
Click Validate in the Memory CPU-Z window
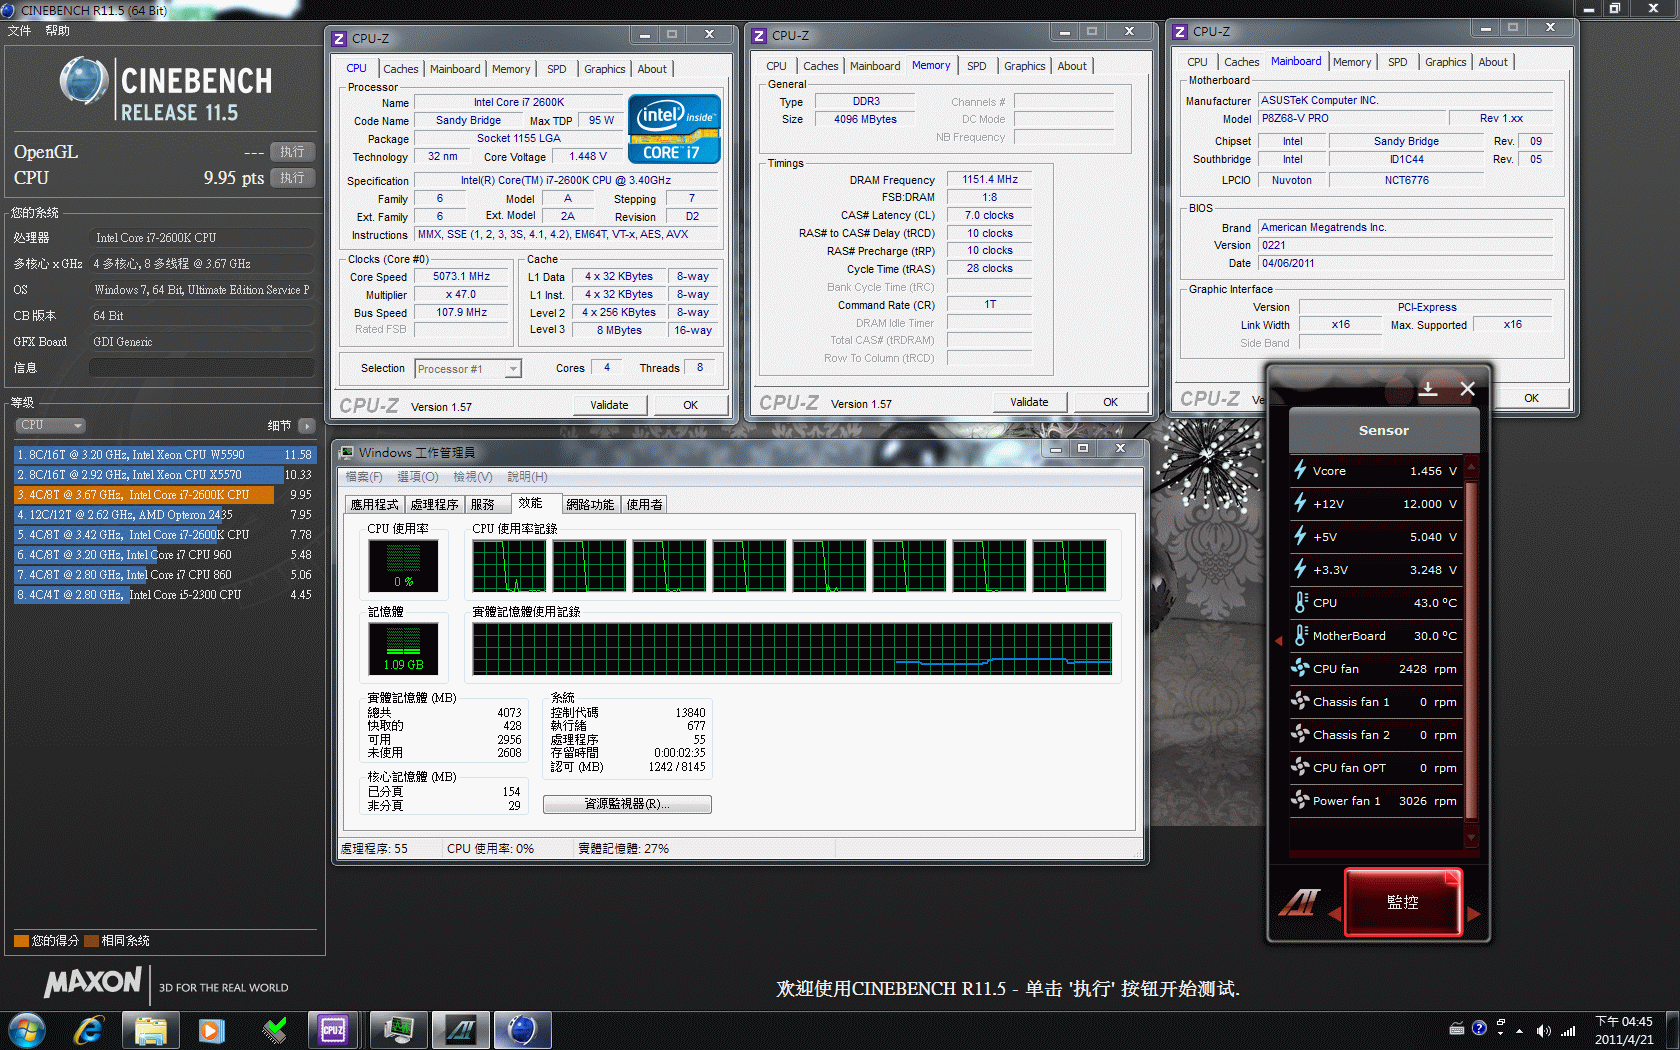tap(1029, 402)
